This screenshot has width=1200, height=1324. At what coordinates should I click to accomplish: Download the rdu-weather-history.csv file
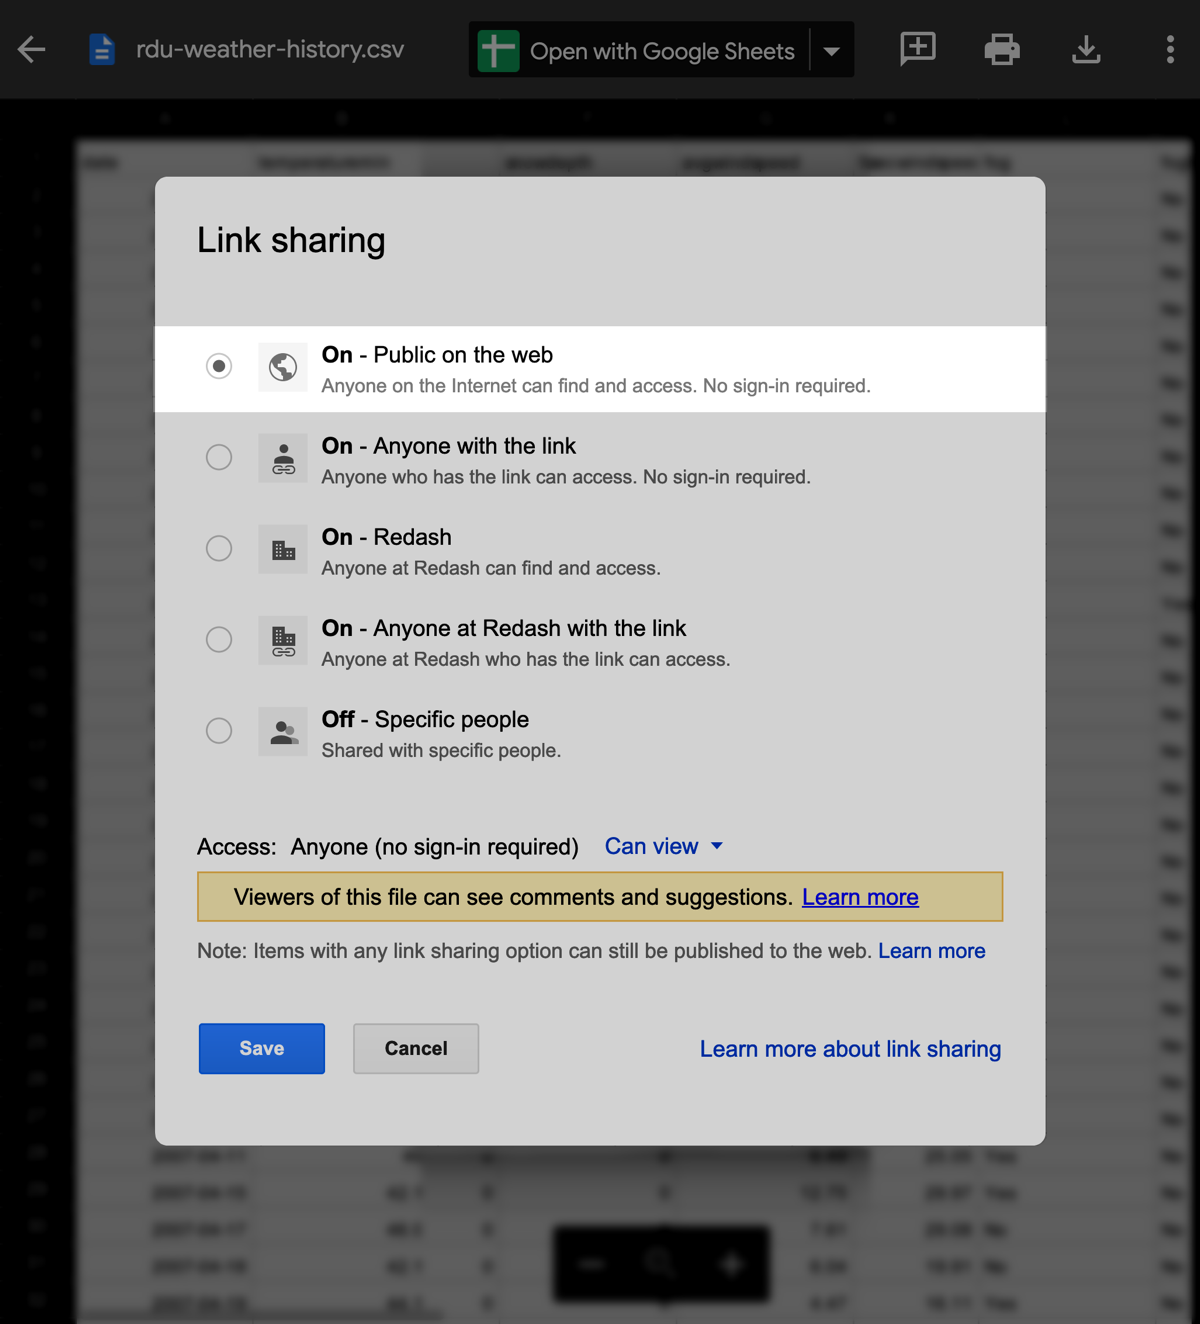1086,49
